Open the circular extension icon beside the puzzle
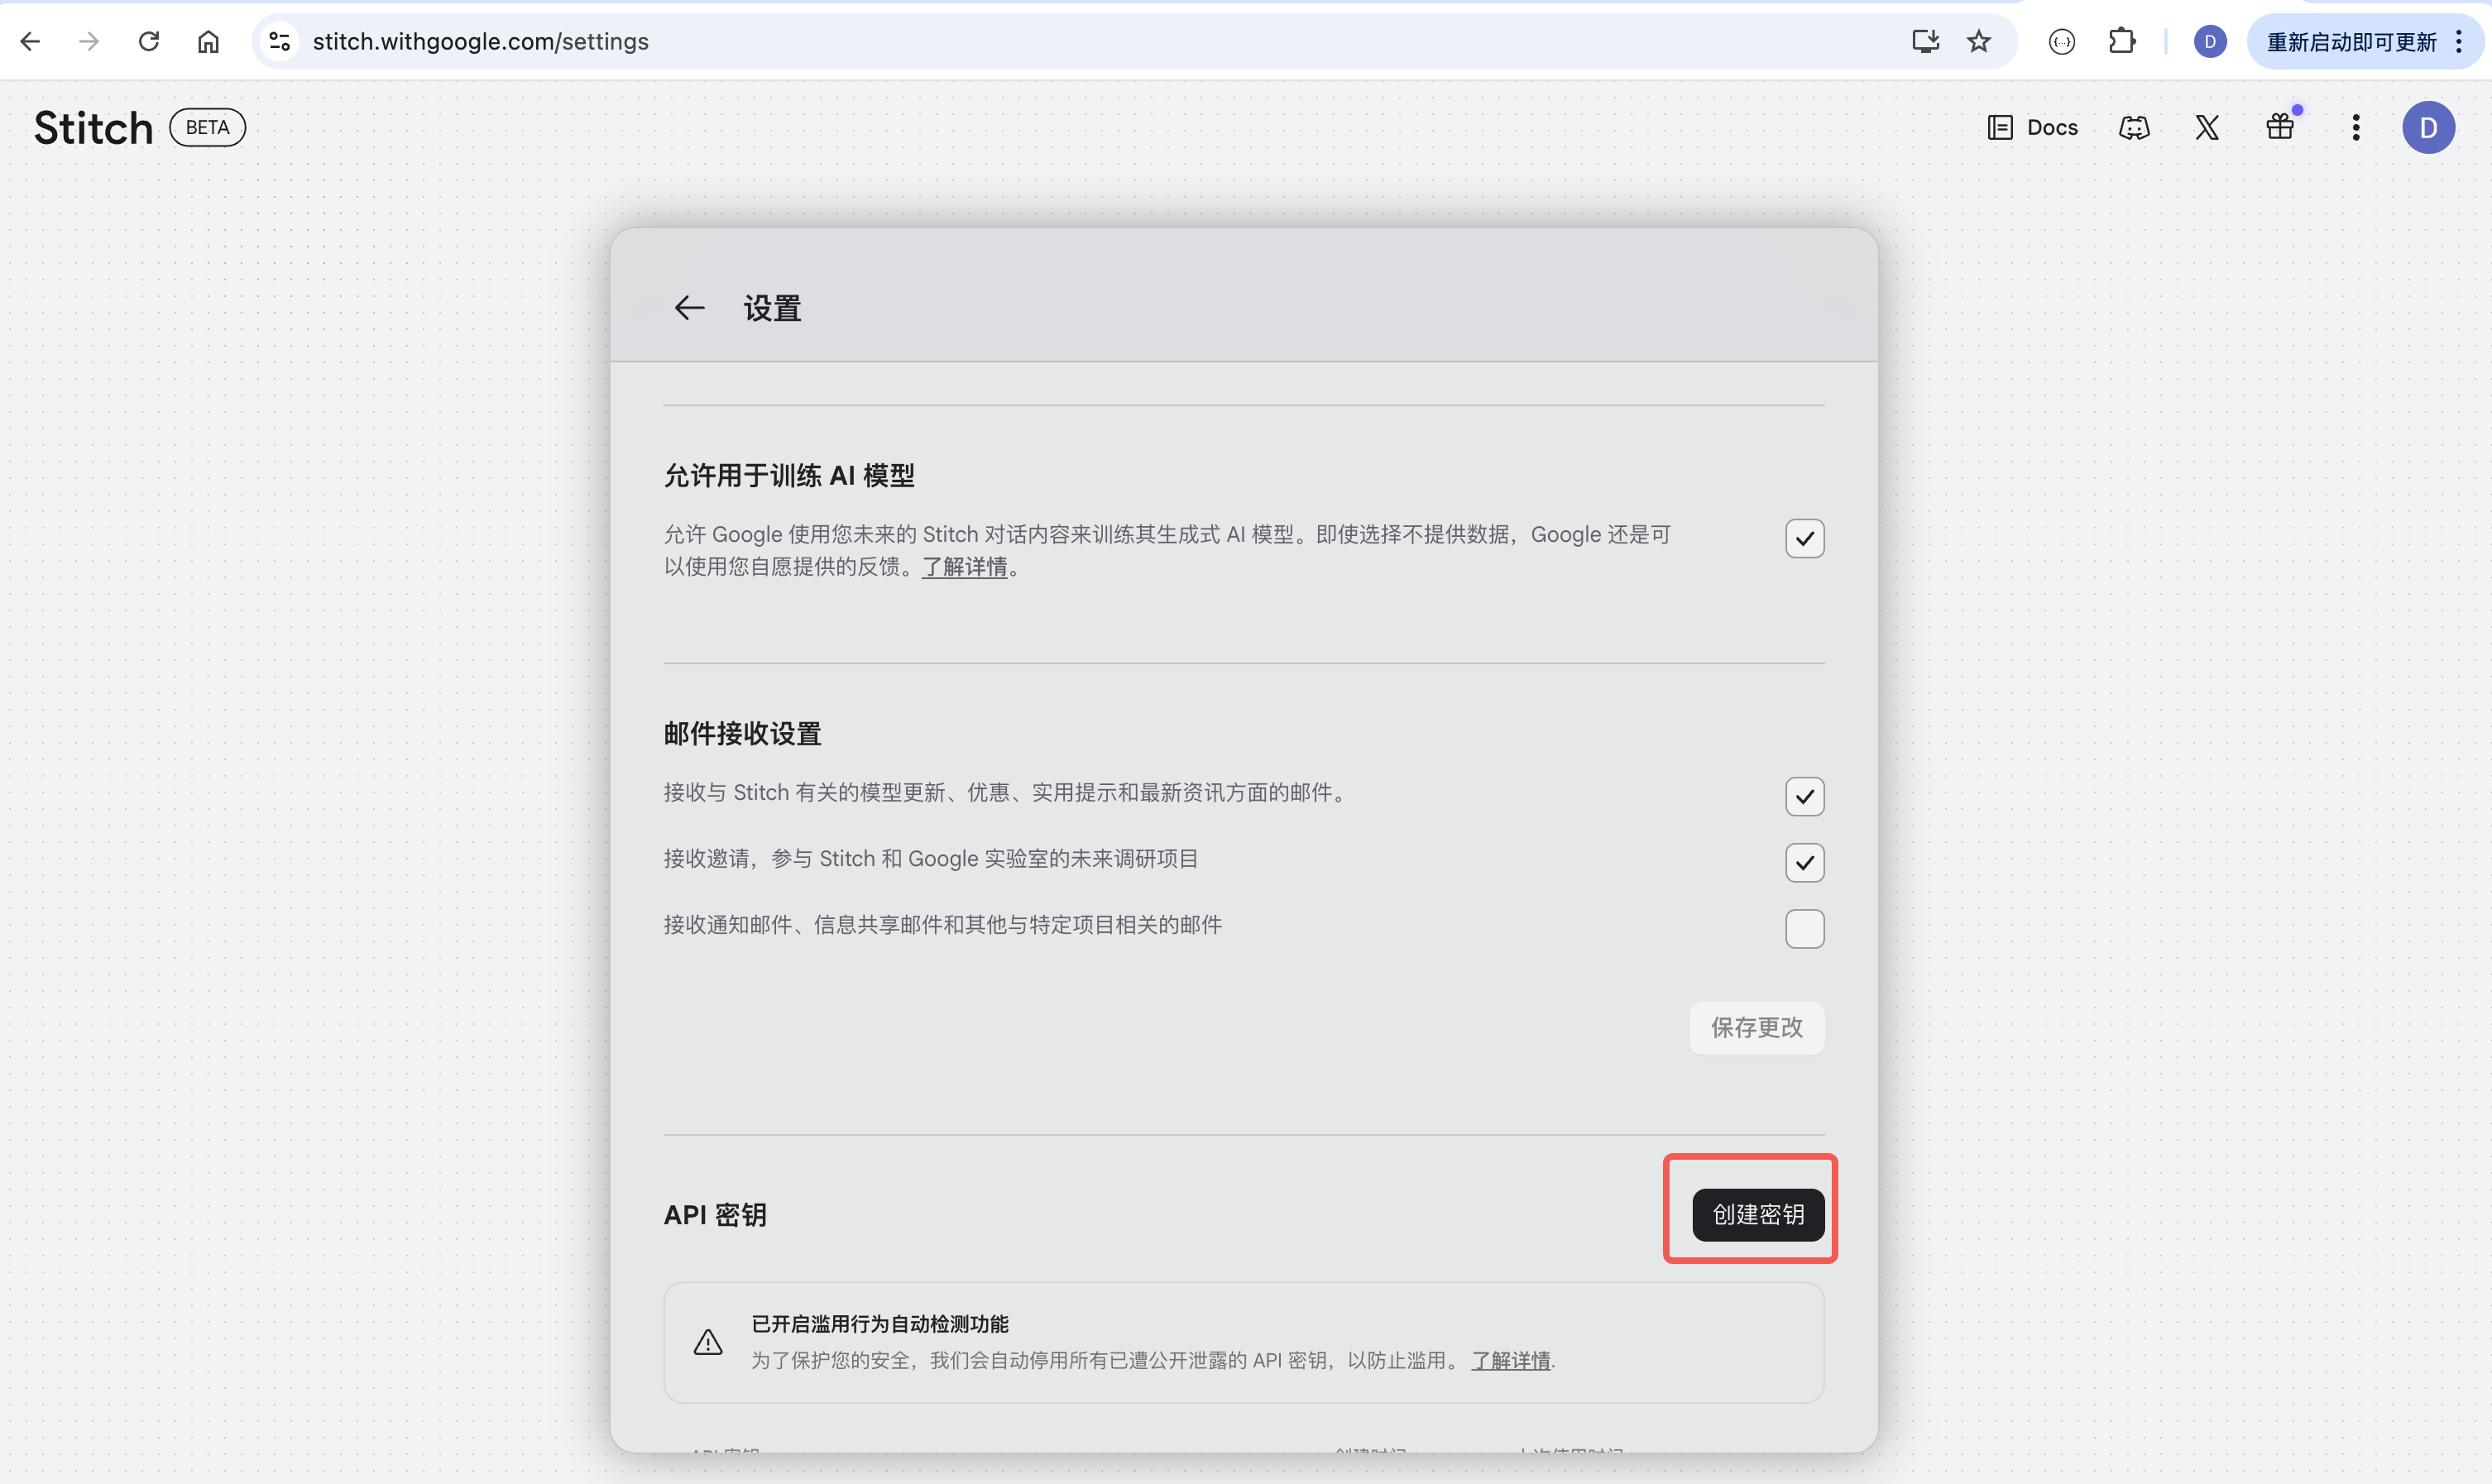The height and width of the screenshot is (1484, 2492). coord(2062,41)
